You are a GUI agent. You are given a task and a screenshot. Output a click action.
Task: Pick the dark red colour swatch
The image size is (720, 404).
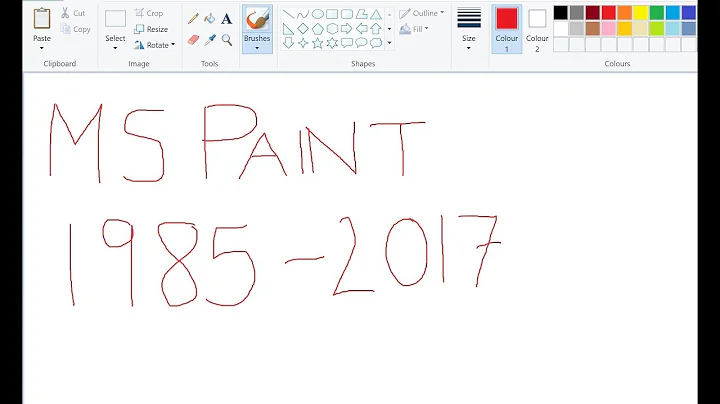593,13
